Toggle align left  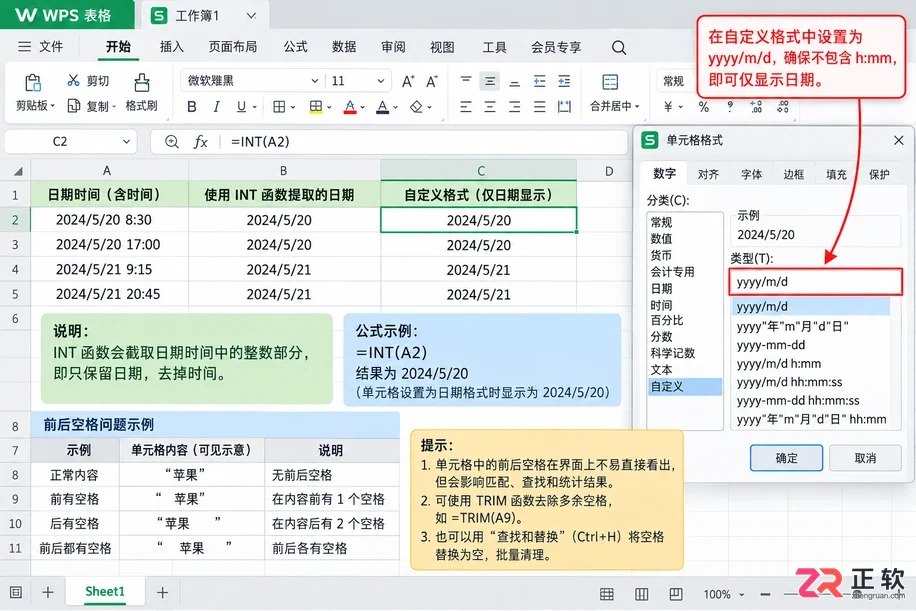click(466, 106)
